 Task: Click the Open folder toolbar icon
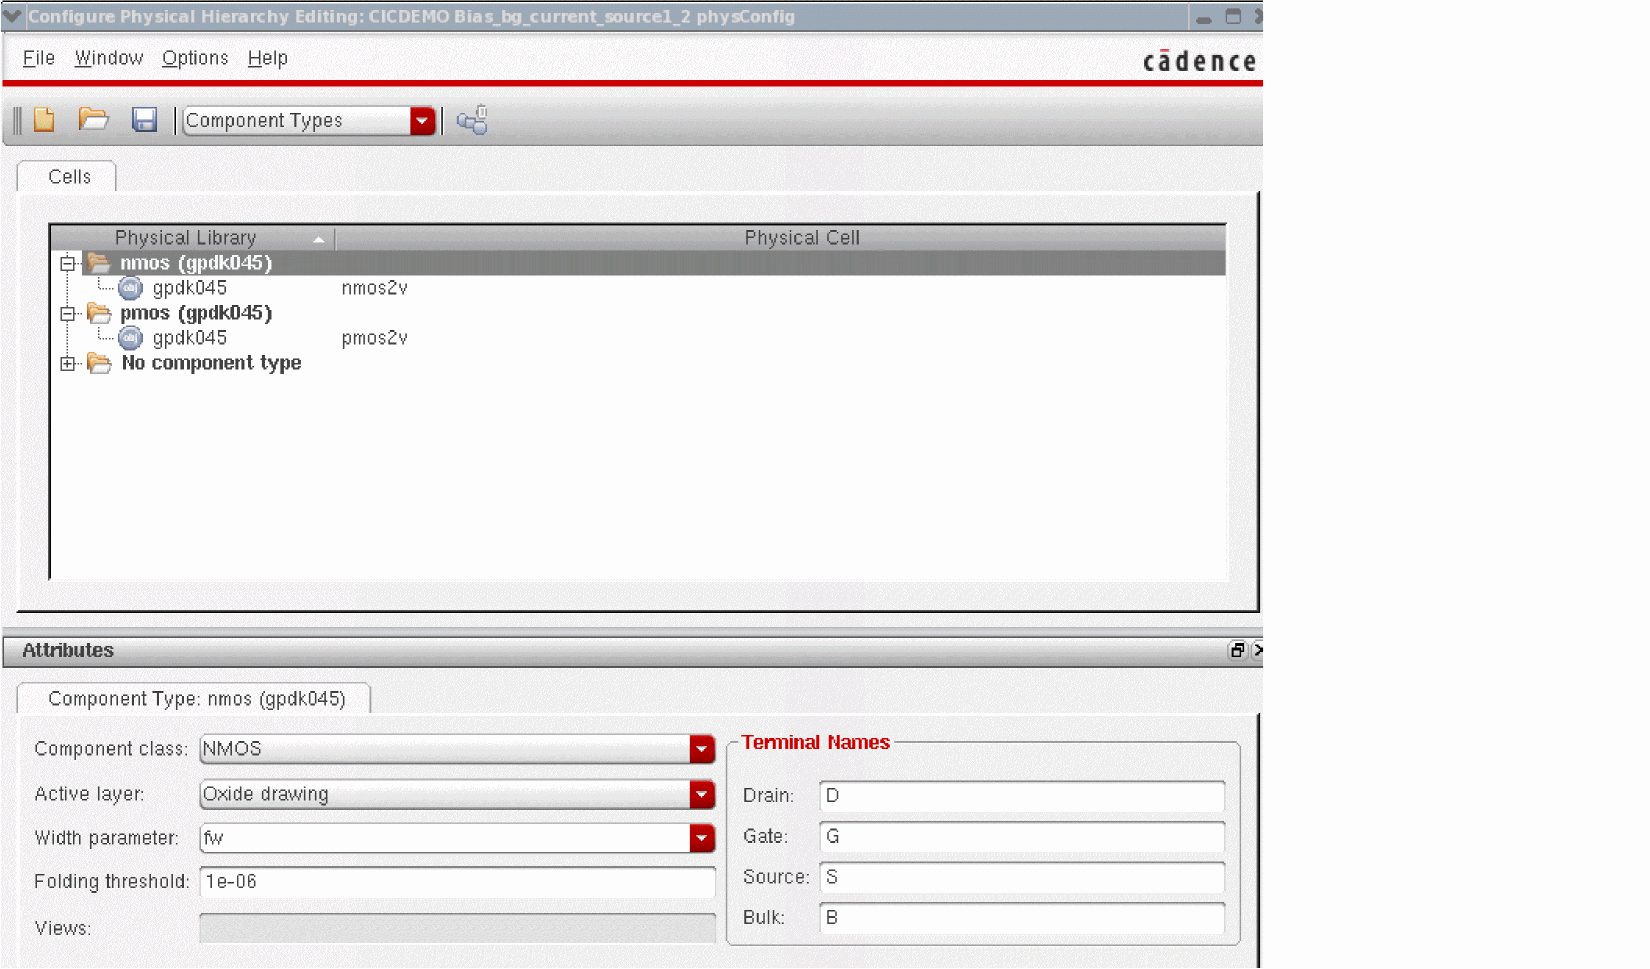click(93, 120)
